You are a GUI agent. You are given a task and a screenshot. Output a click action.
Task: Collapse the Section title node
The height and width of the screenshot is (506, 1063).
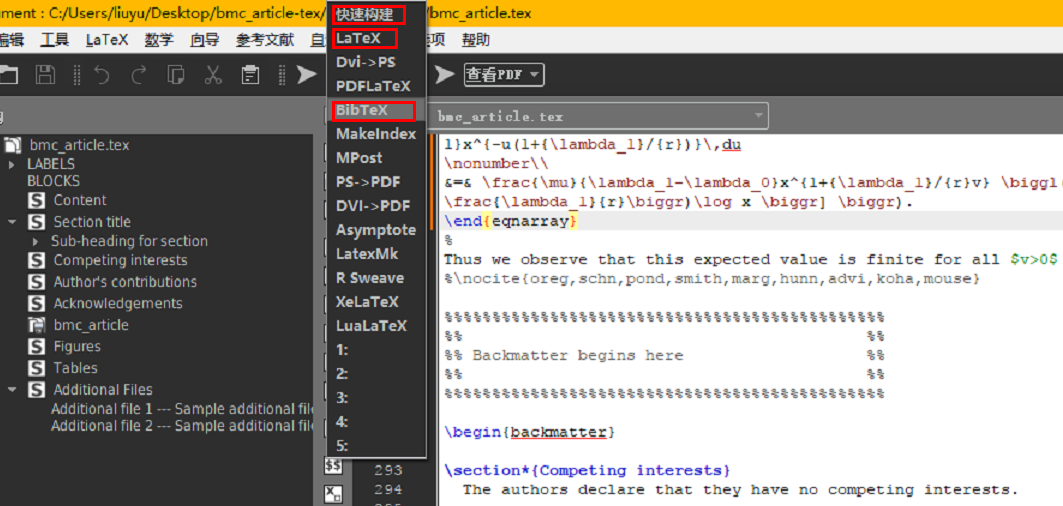12,222
